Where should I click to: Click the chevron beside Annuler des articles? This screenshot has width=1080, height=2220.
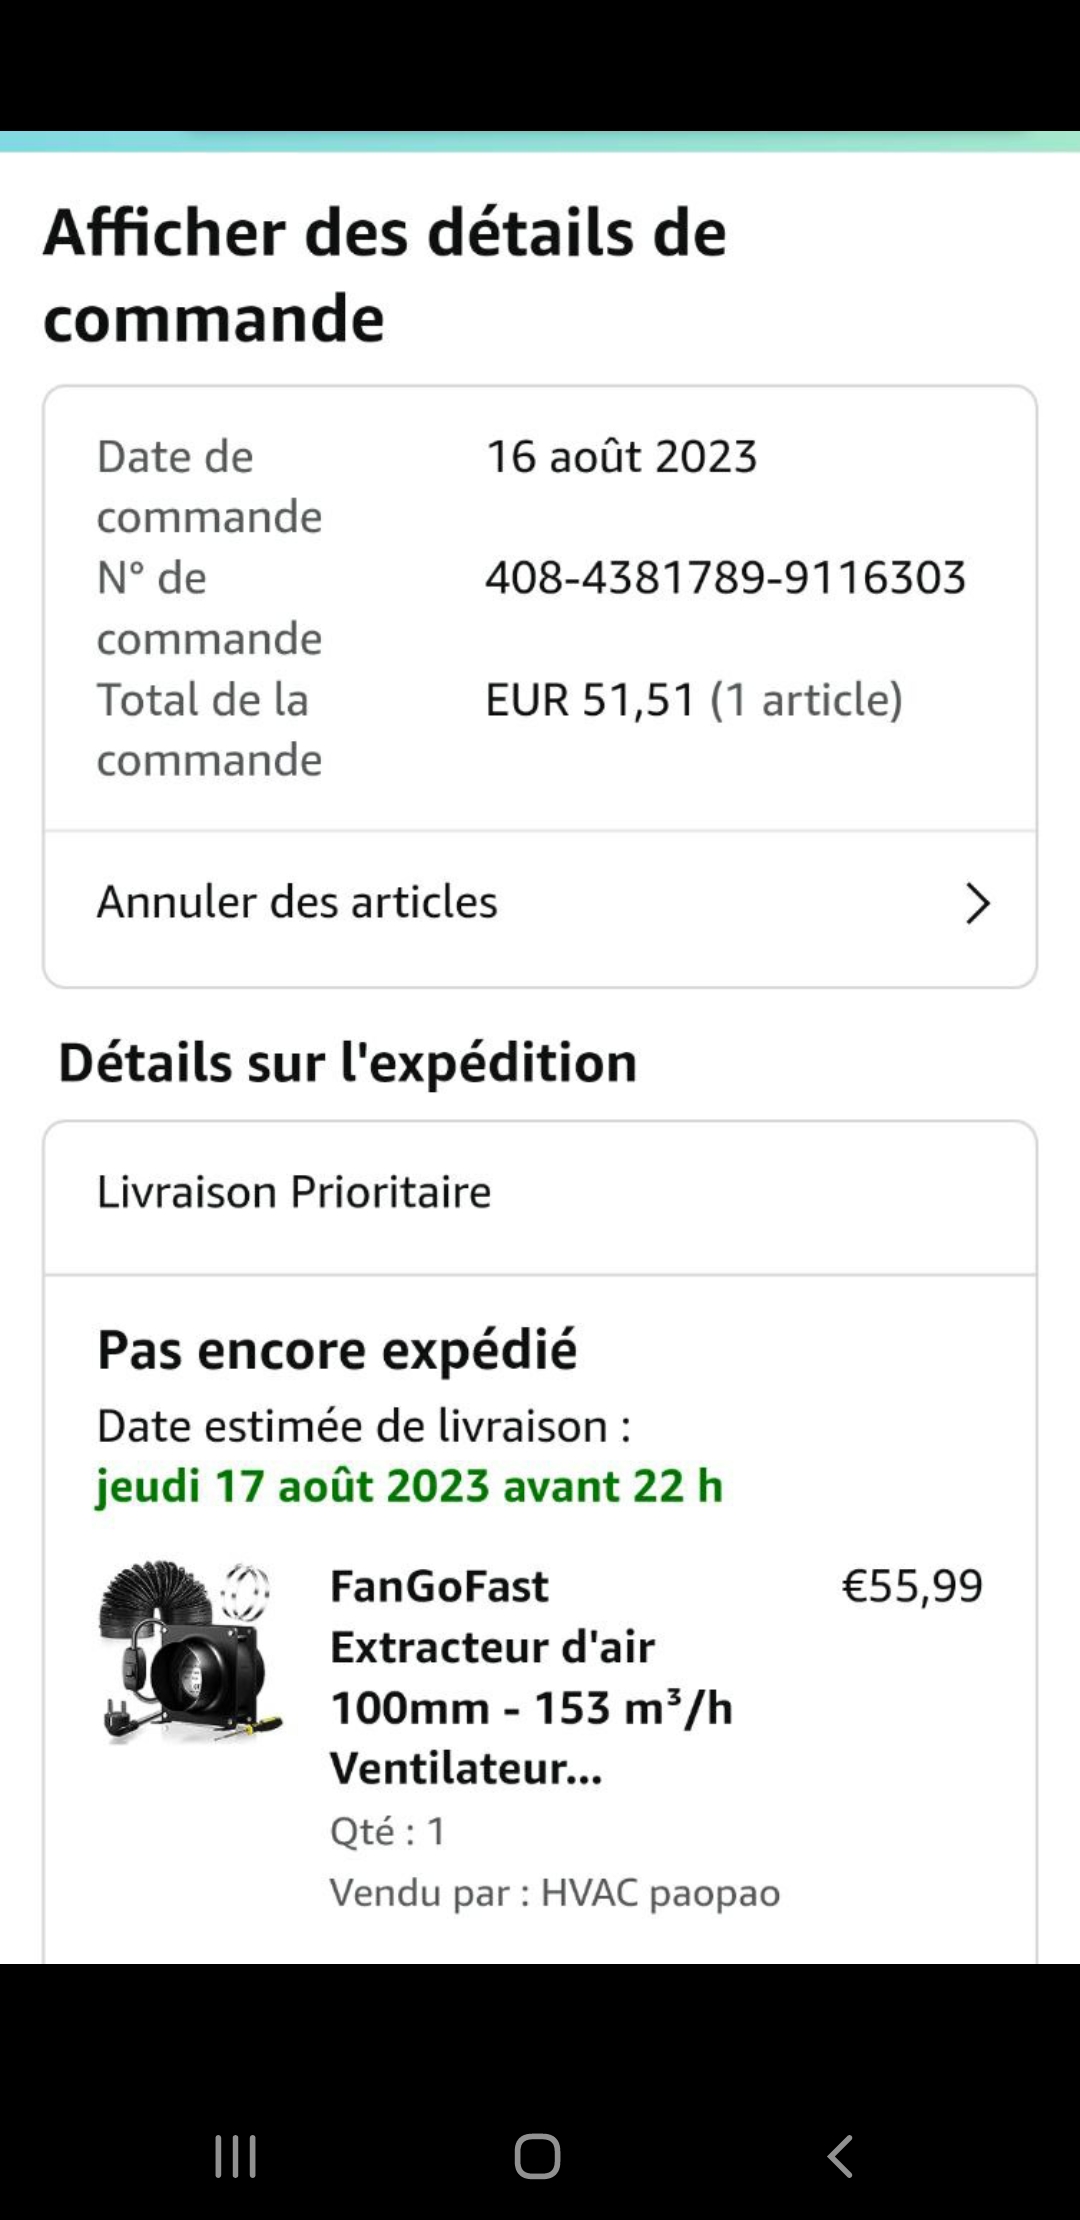tap(977, 903)
